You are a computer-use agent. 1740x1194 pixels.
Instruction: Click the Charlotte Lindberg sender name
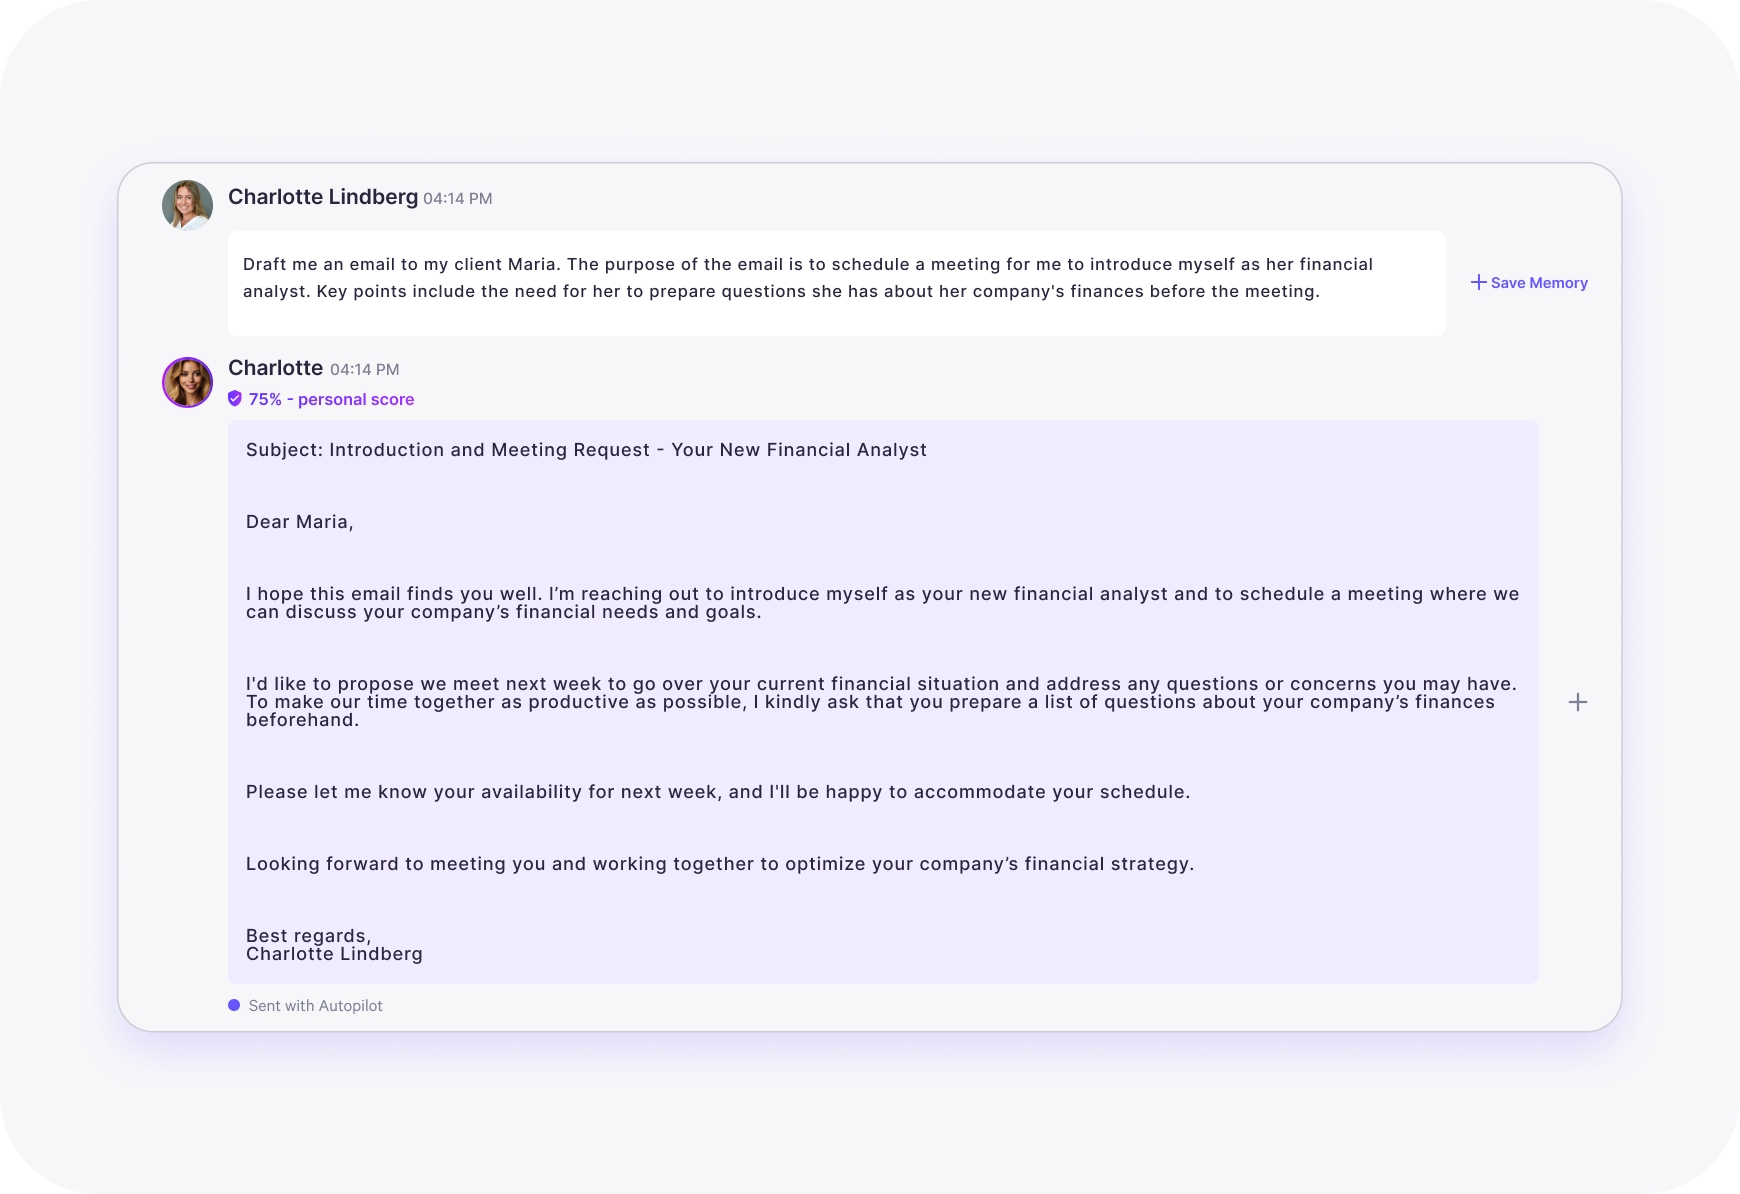[x=323, y=197]
